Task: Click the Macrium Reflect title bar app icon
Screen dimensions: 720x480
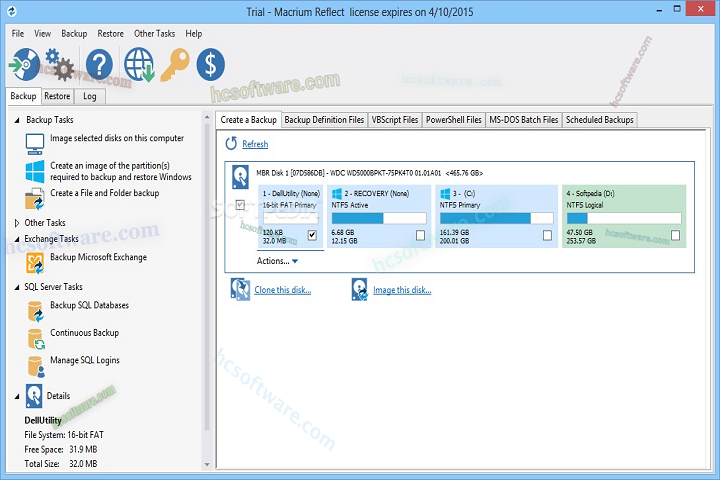Action: click(x=11, y=11)
